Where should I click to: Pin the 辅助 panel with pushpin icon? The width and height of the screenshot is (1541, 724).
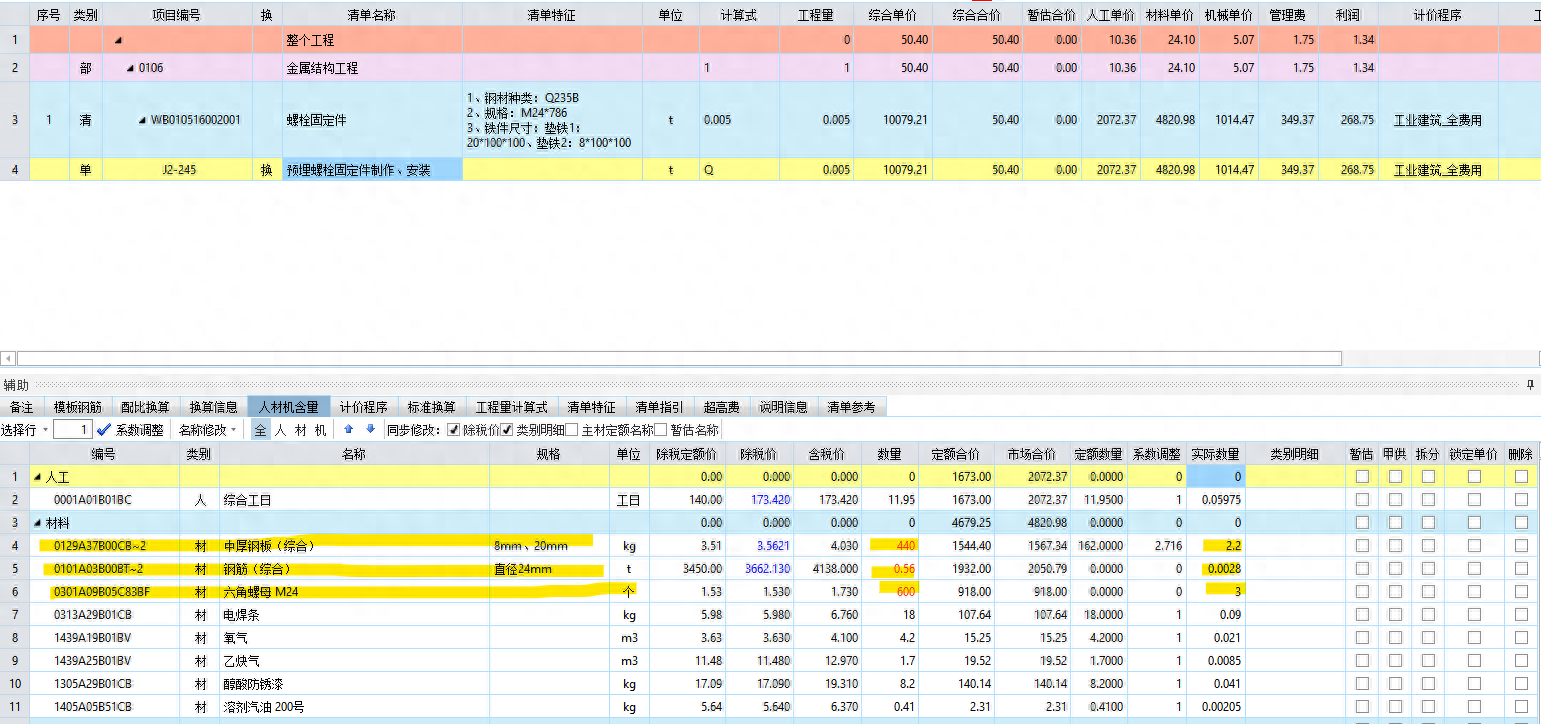point(1529,385)
